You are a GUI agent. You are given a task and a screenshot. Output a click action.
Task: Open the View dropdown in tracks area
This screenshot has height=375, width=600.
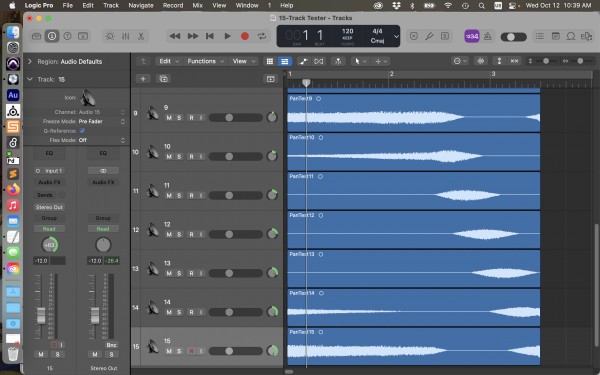pyautogui.click(x=243, y=61)
